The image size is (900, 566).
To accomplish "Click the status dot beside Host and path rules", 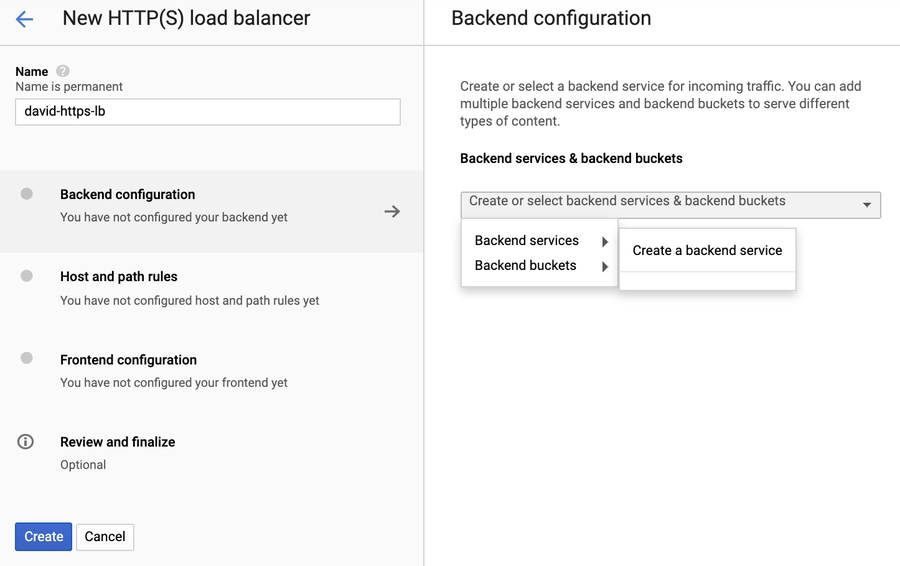I will coord(27,276).
